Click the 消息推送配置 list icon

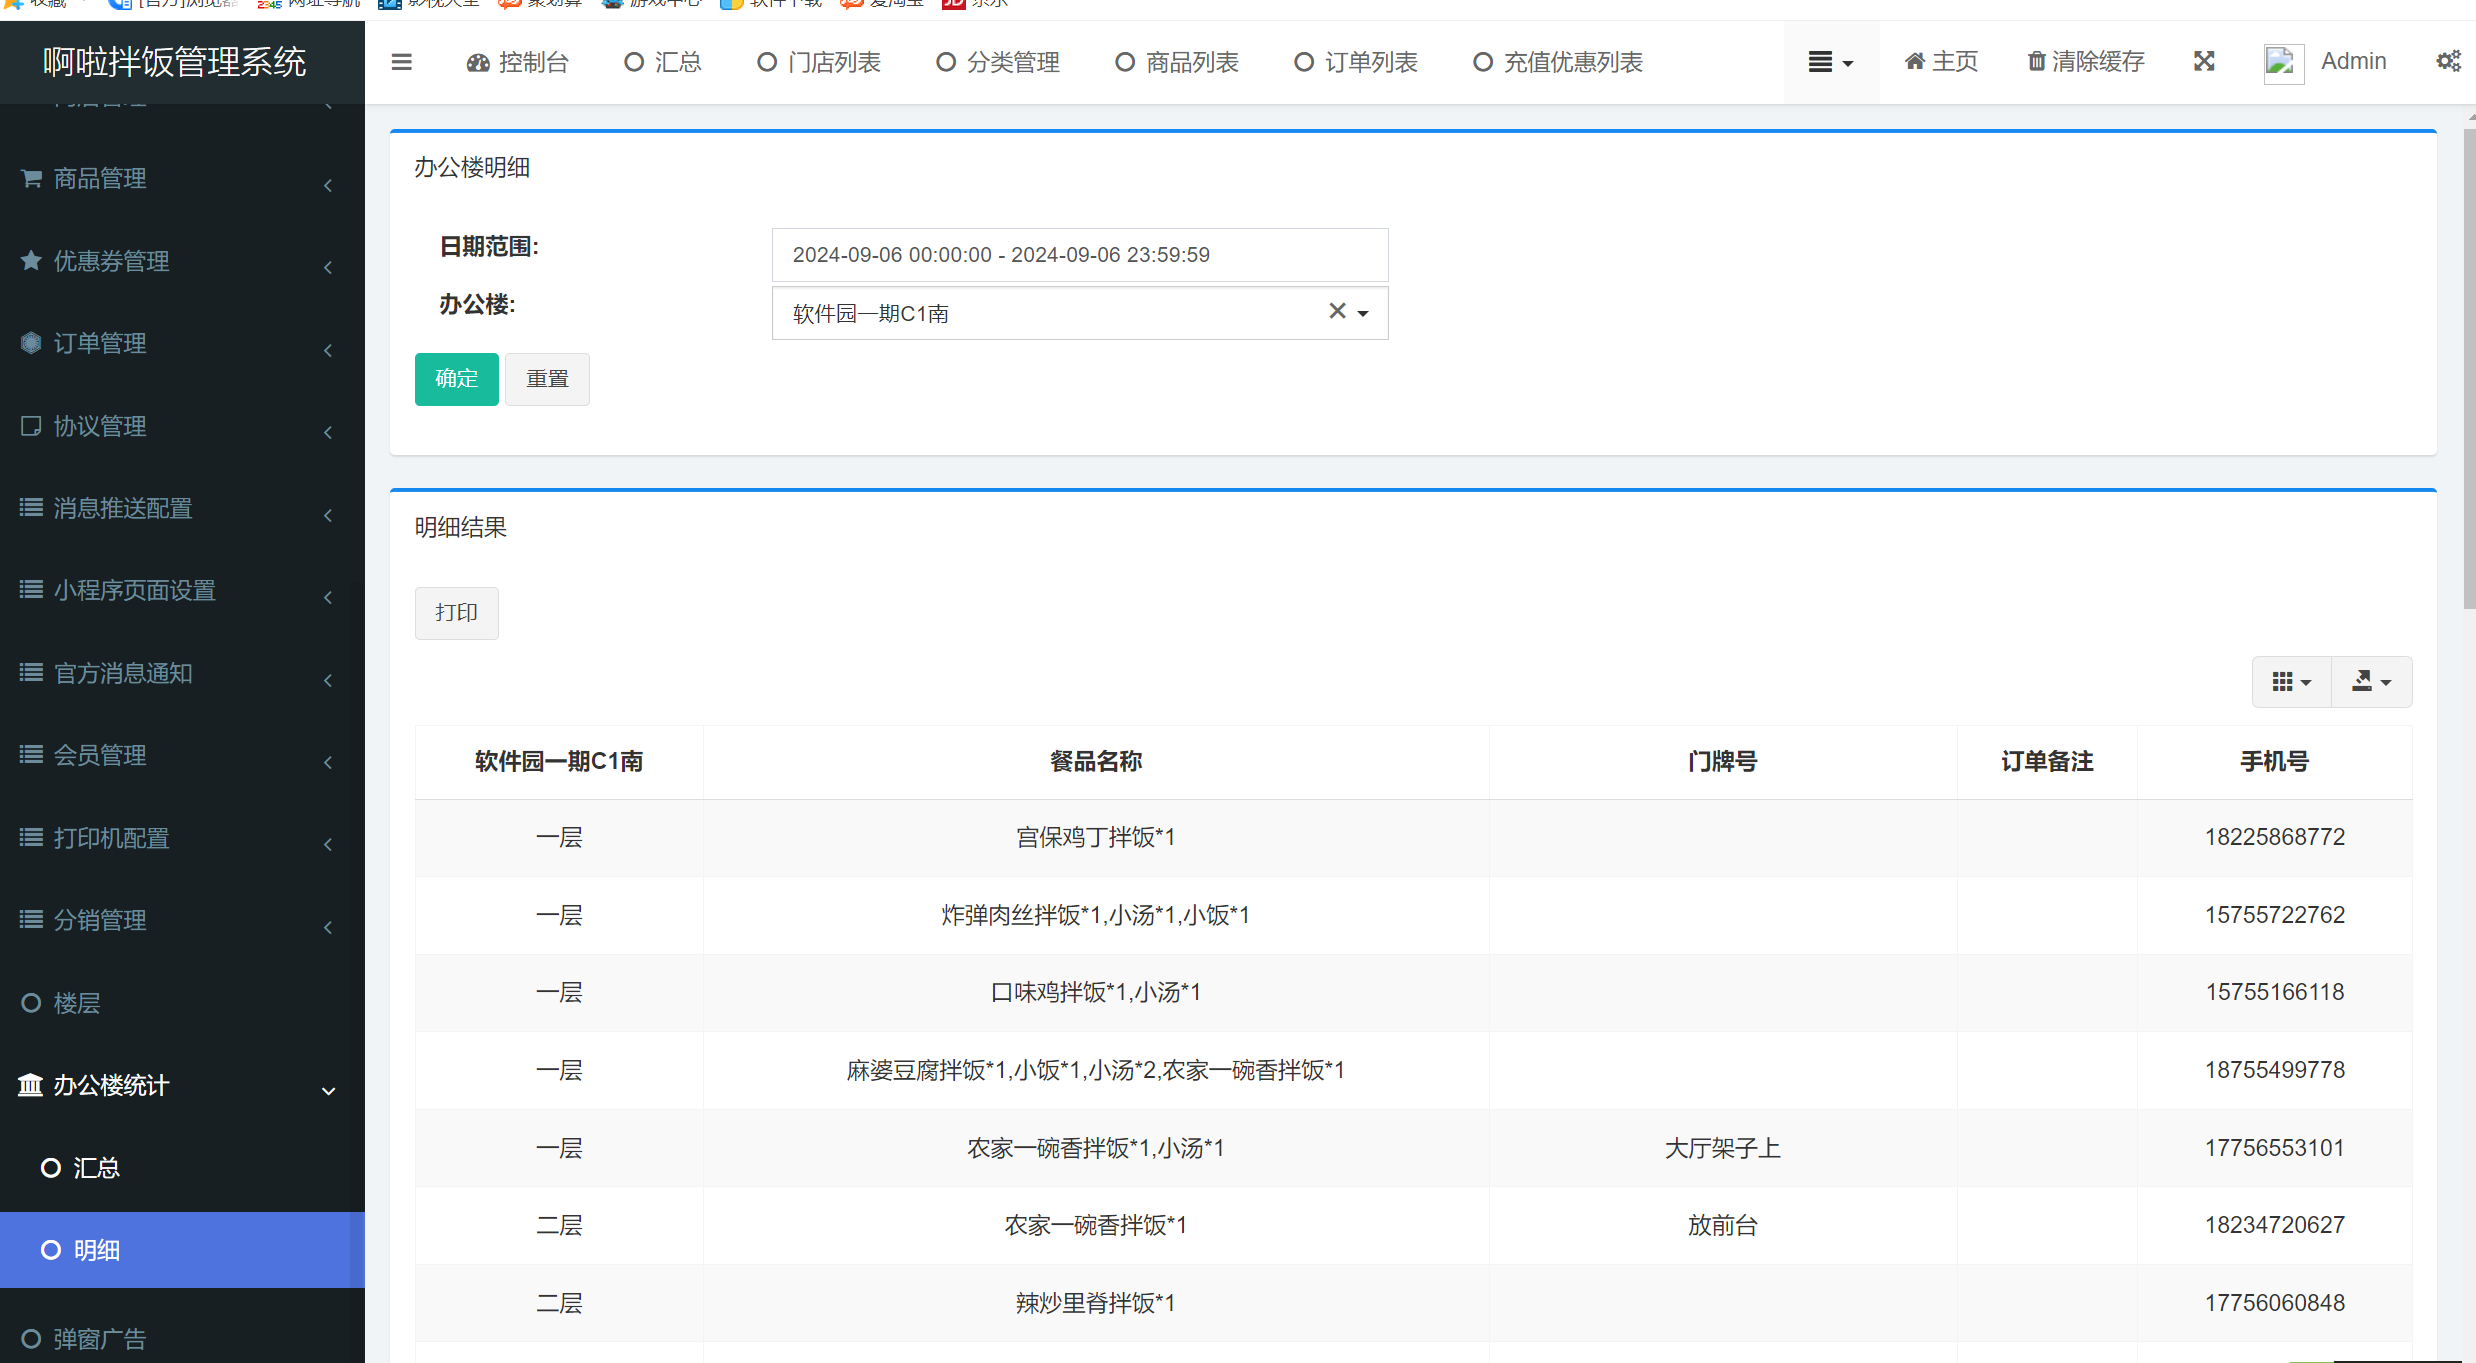point(31,508)
